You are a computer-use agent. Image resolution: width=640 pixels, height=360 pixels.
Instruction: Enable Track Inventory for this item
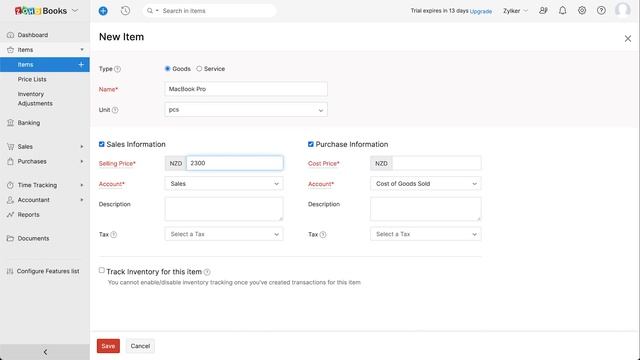pyautogui.click(x=102, y=270)
